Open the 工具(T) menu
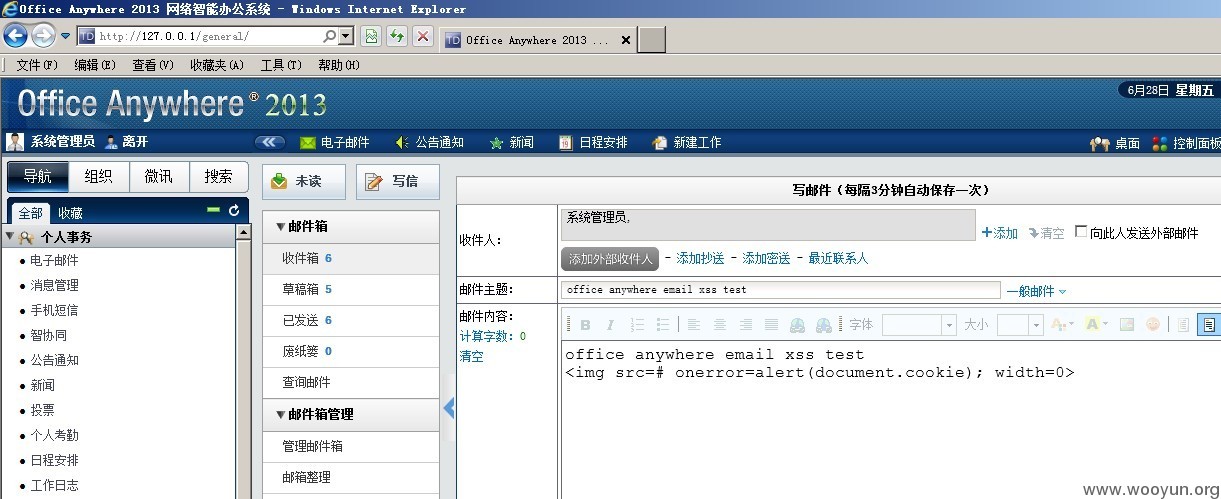Image resolution: width=1221 pixels, height=499 pixels. [x=281, y=65]
